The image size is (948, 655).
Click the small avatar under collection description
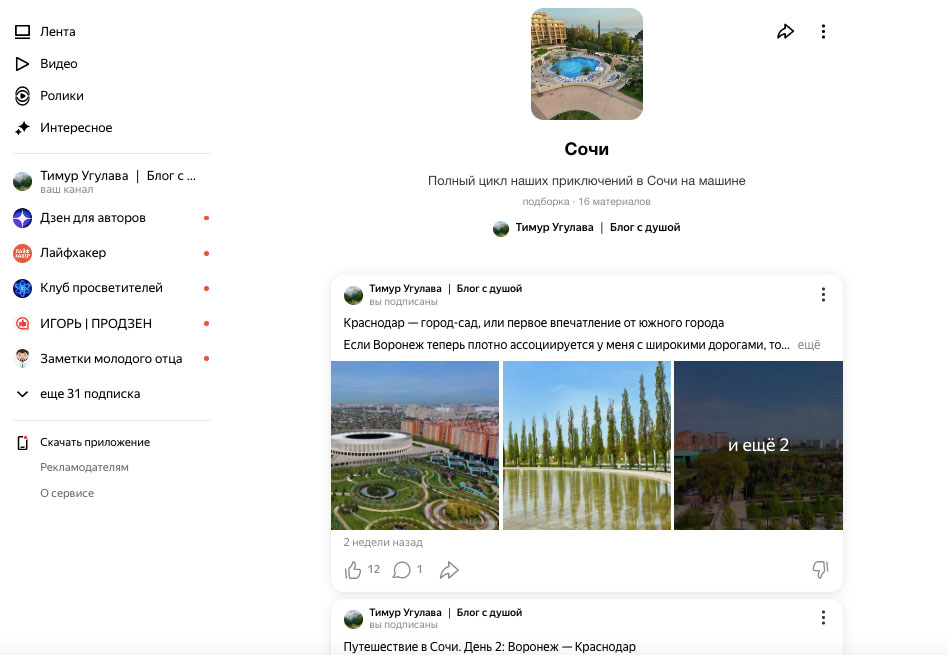click(x=501, y=229)
